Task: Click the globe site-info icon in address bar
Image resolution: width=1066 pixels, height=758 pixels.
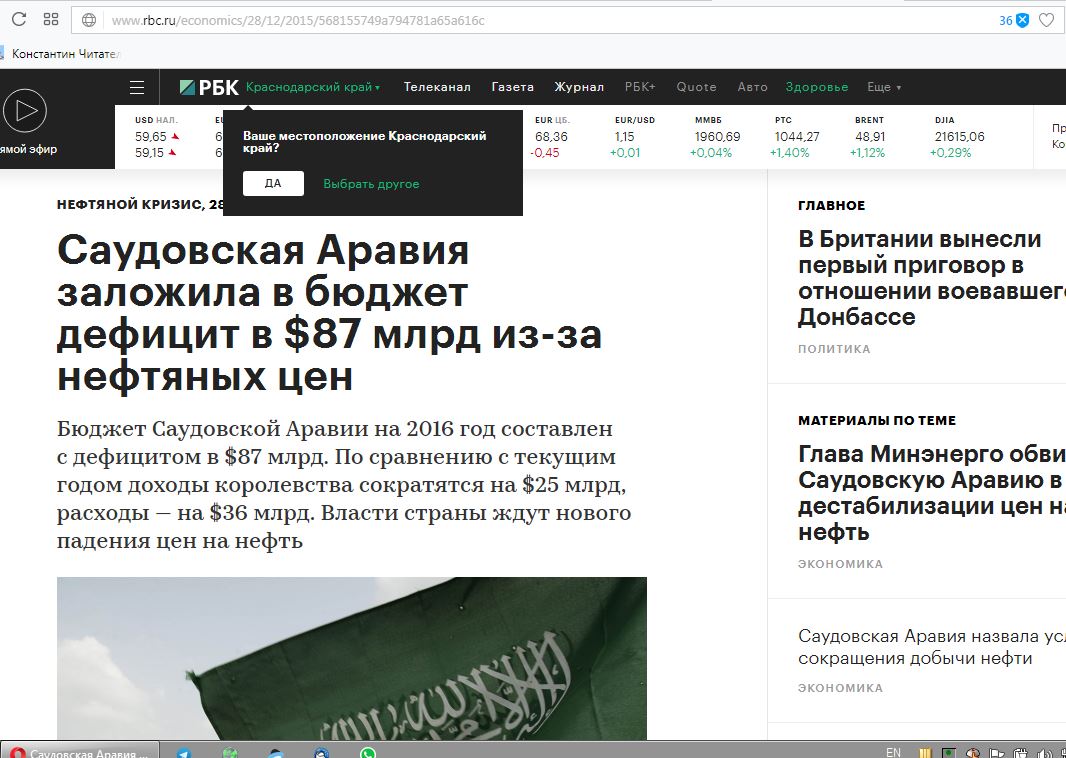Action: (x=88, y=20)
